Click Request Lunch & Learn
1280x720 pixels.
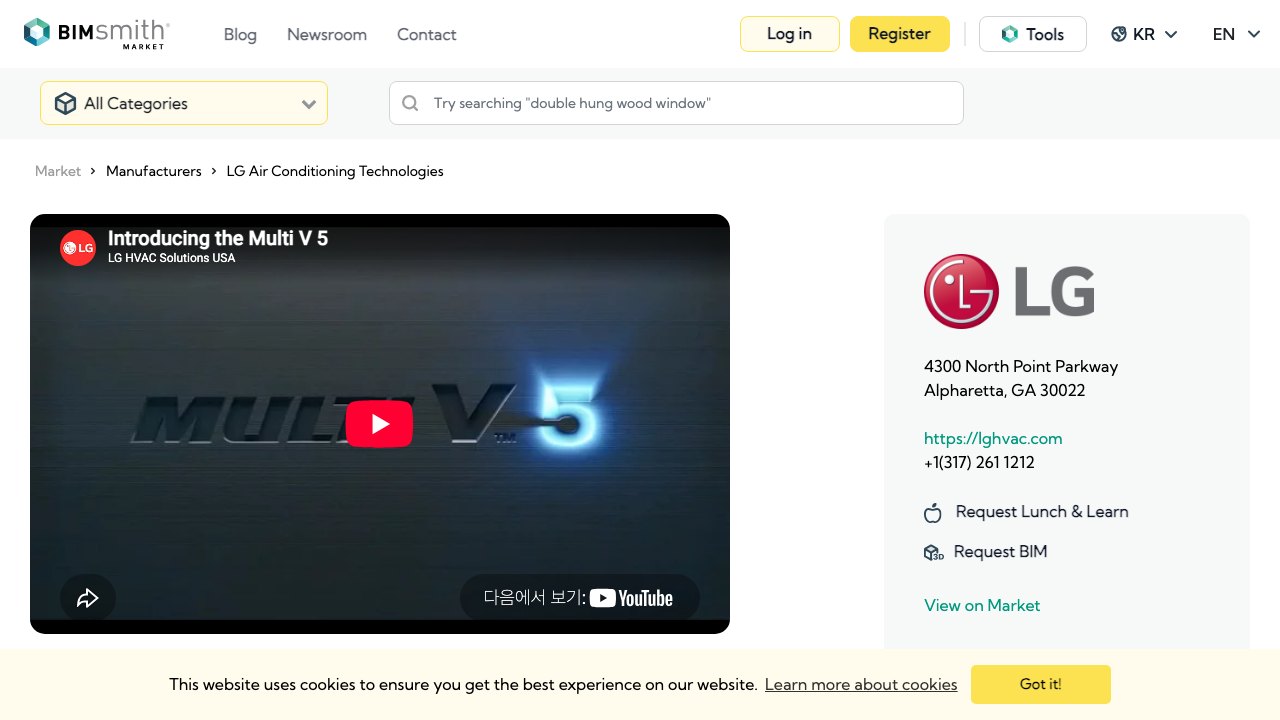pyautogui.click(x=1027, y=512)
